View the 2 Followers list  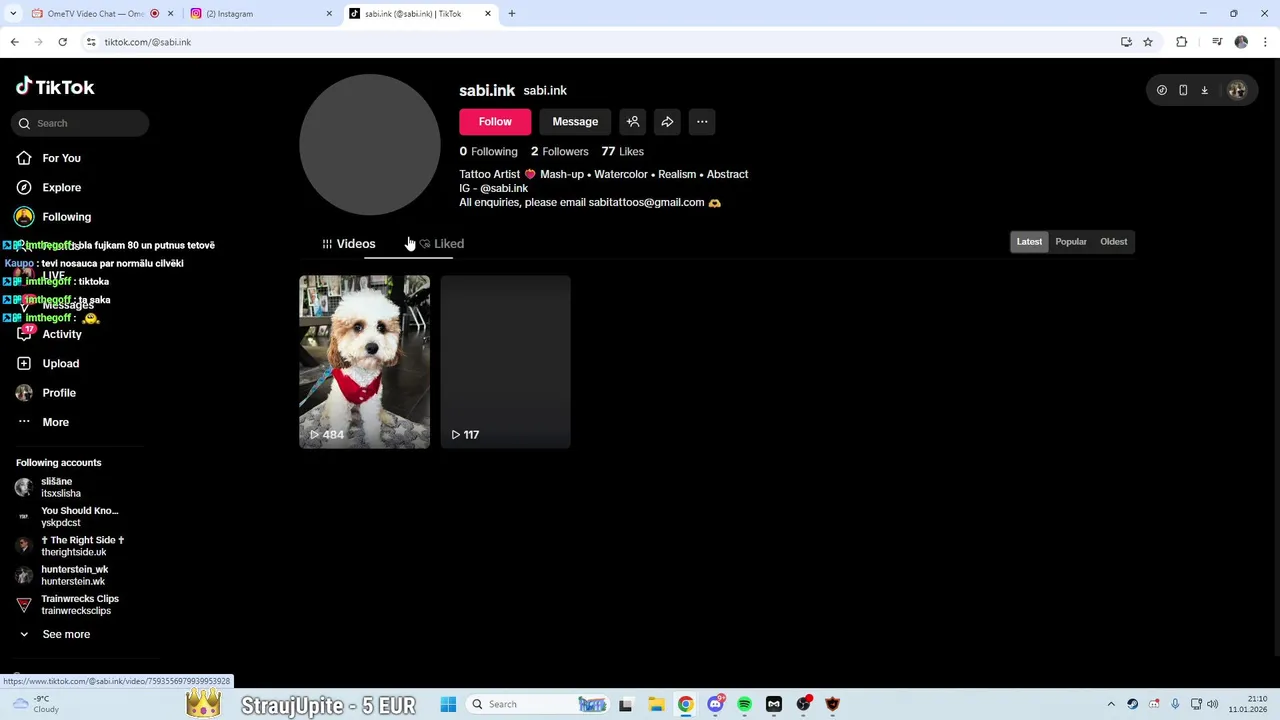pos(559,152)
